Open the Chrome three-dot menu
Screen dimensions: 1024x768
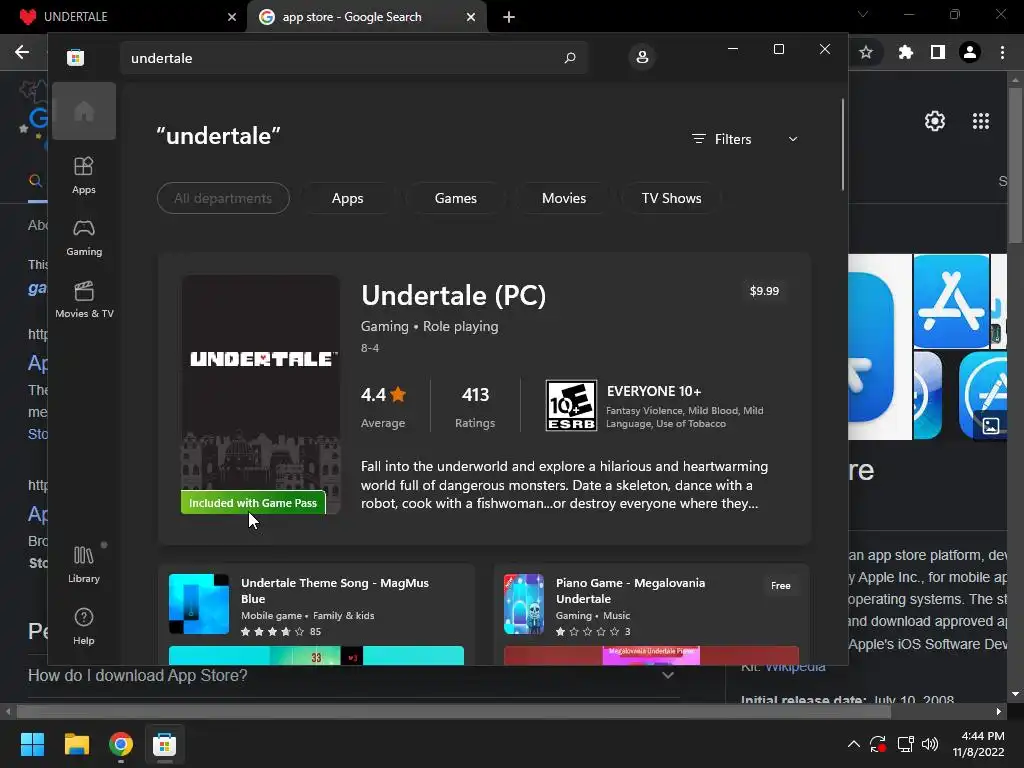(x=1002, y=52)
